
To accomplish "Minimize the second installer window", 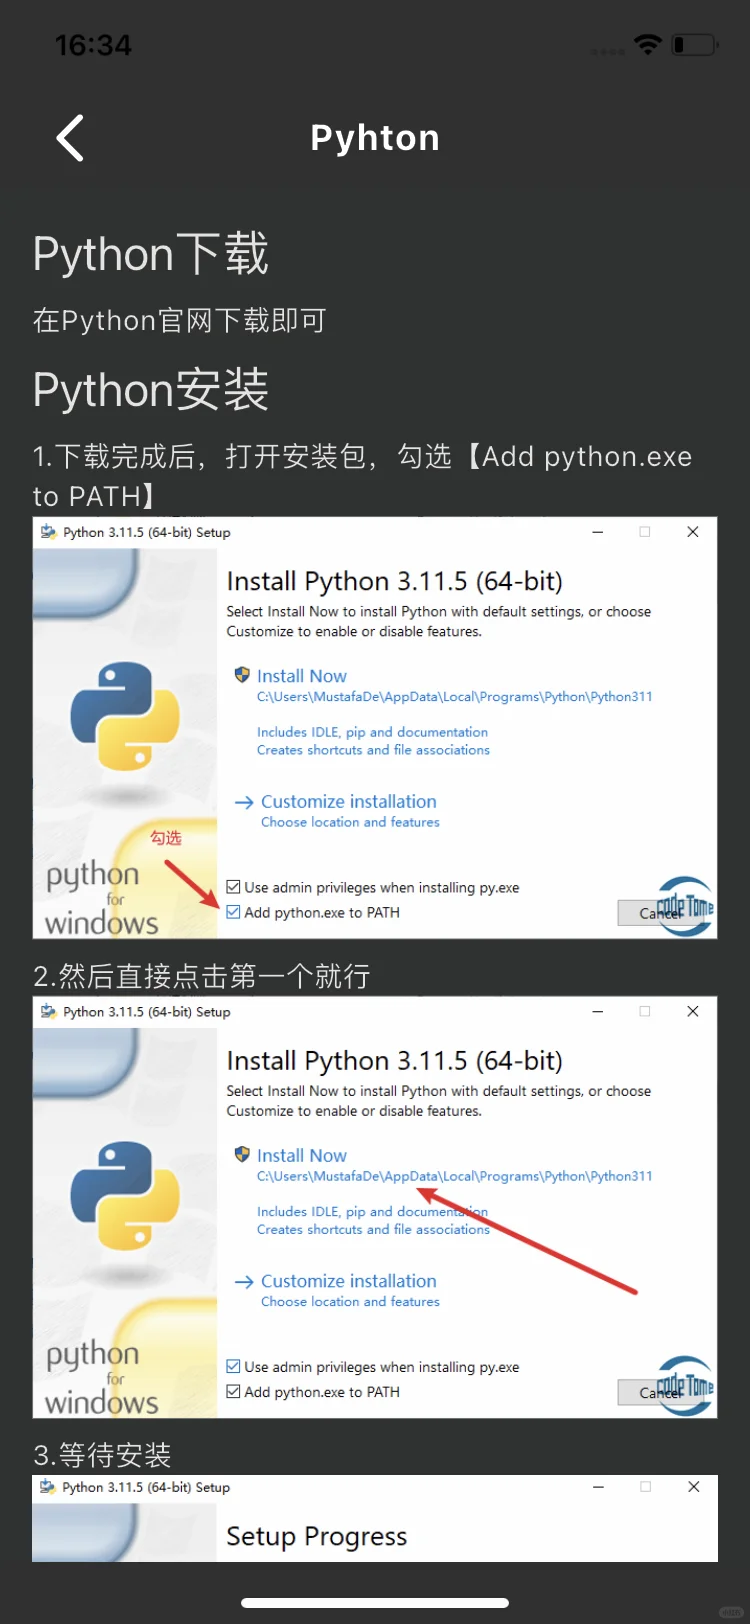I will click(597, 1011).
